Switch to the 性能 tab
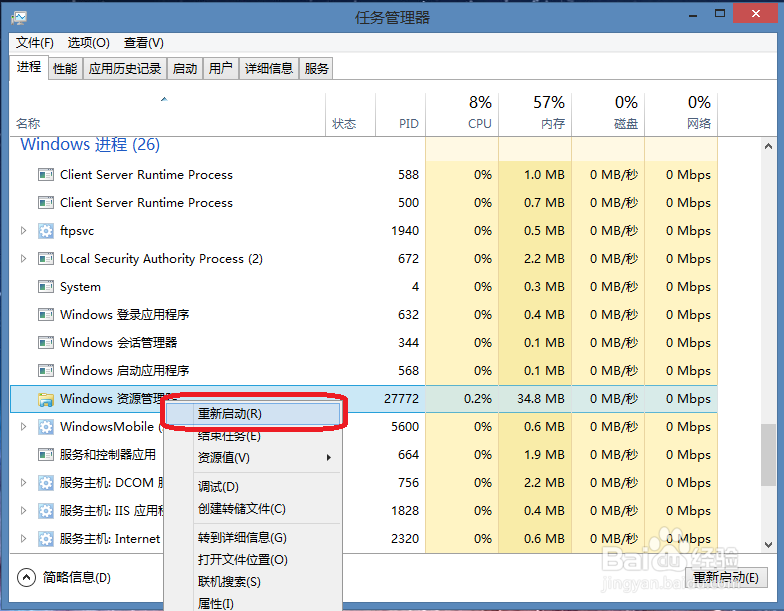The height and width of the screenshot is (611, 784). point(66,68)
